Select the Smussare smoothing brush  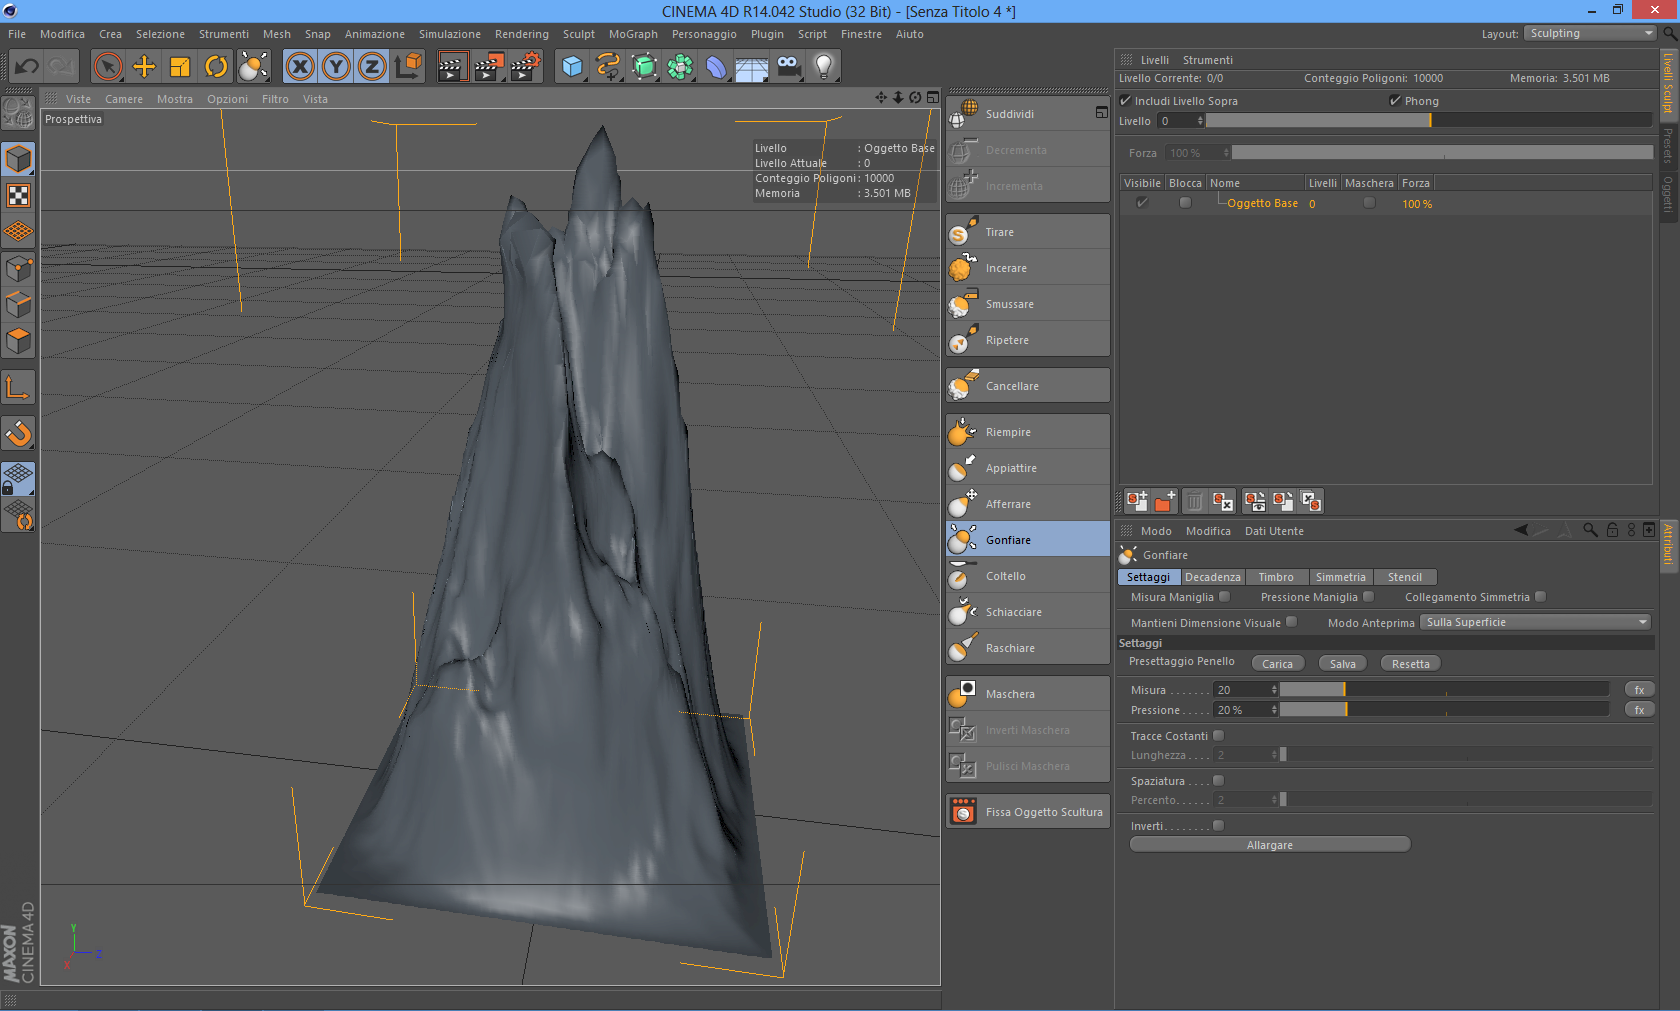pos(1027,304)
